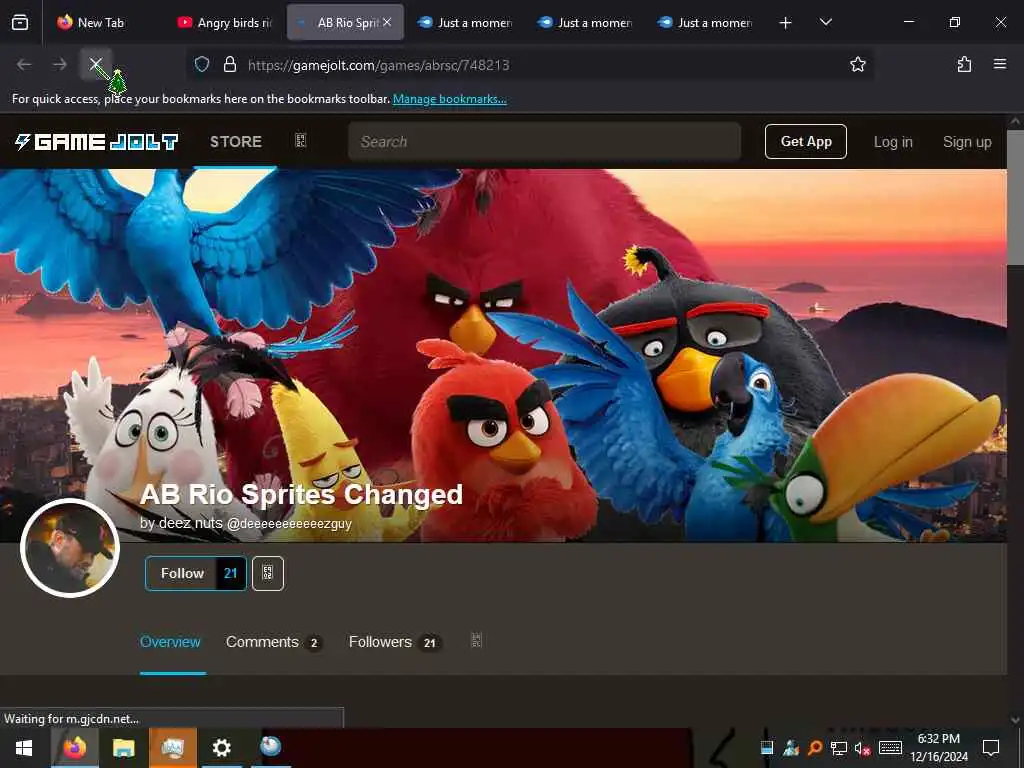
Task: Open Firefox hamburger application menu
Action: click(x=999, y=64)
